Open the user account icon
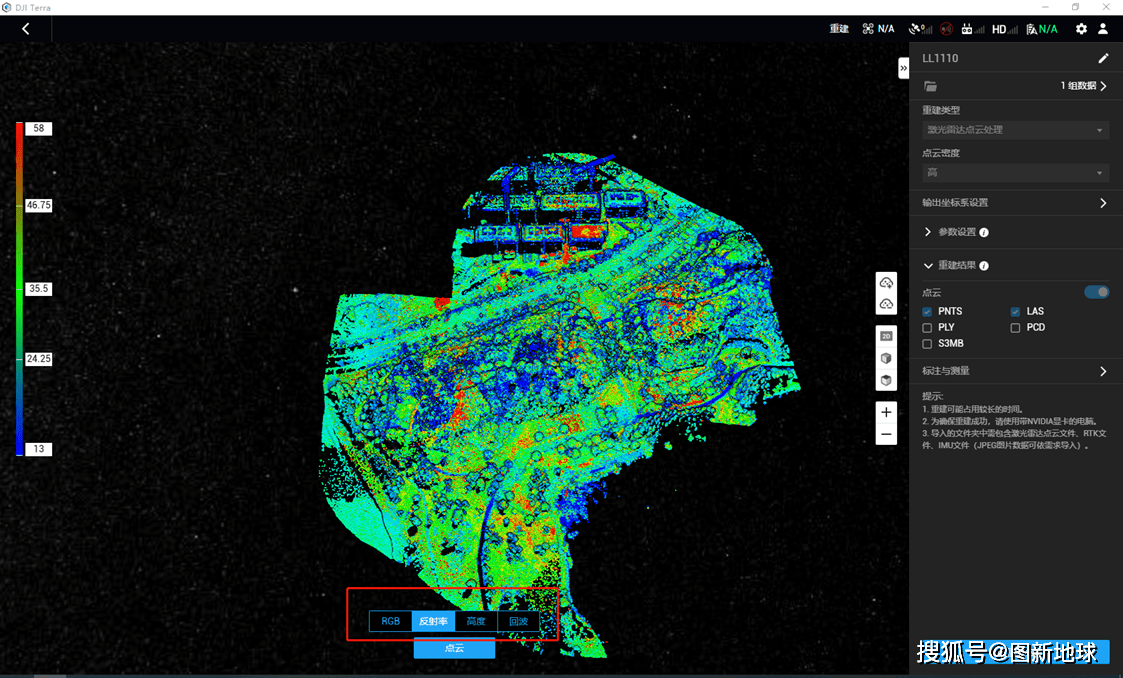1123x678 pixels. tap(1104, 29)
